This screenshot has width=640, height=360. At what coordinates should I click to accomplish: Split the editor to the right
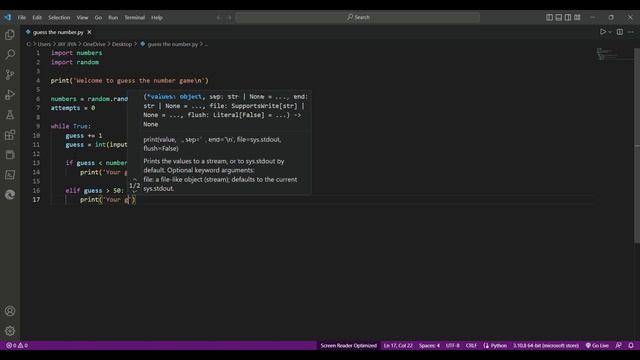coord(620,32)
